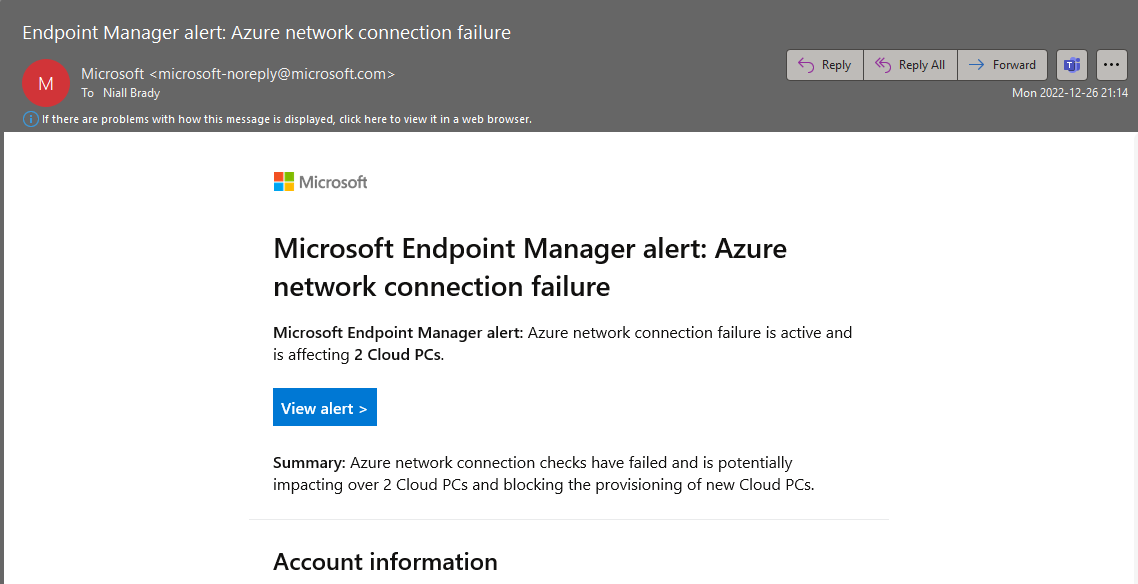Click the Account information heading
Screen dimensions: 1138x584
(385, 562)
